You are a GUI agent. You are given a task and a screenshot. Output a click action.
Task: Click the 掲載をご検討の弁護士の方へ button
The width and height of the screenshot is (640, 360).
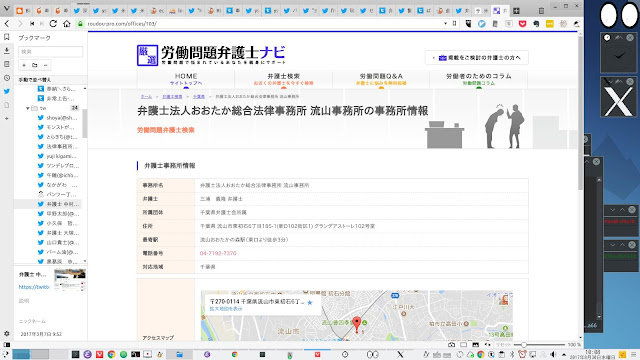(x=477, y=58)
